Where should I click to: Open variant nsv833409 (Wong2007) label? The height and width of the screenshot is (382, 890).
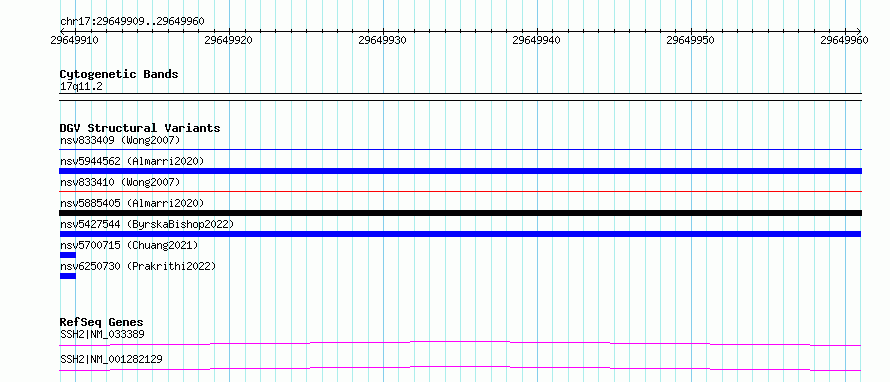[120, 140]
